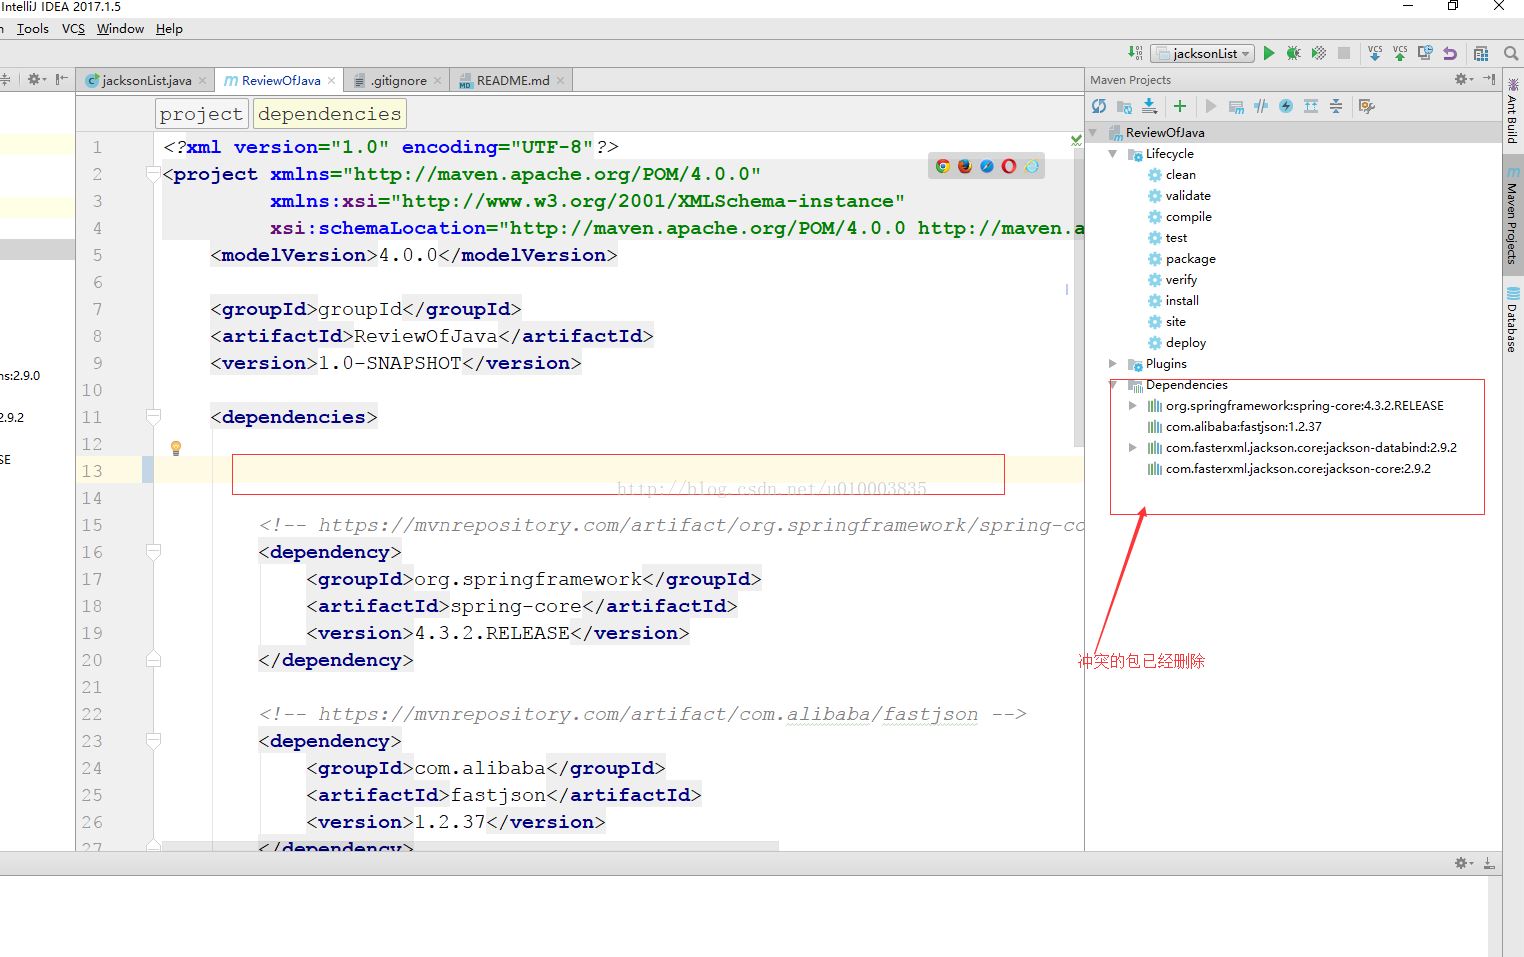
Task: Open the Help menu
Action: coord(169,29)
